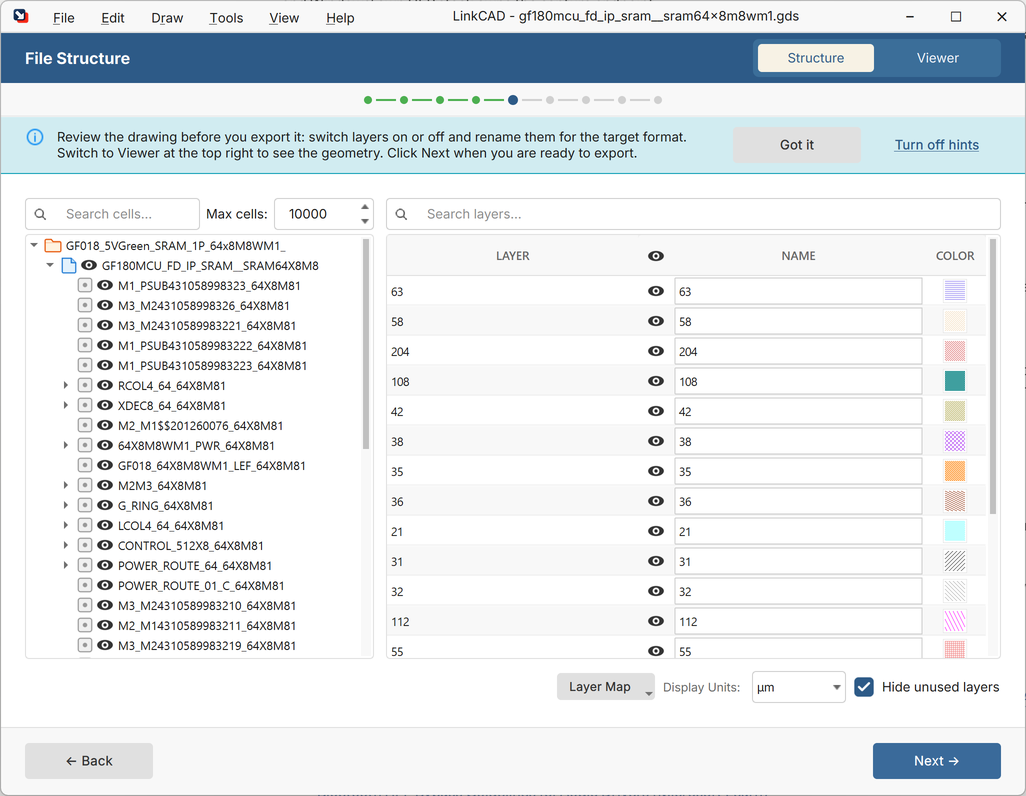Collapse the GF018_5VGreen_SRAM_1P root folder
The width and height of the screenshot is (1026, 796).
coord(34,245)
